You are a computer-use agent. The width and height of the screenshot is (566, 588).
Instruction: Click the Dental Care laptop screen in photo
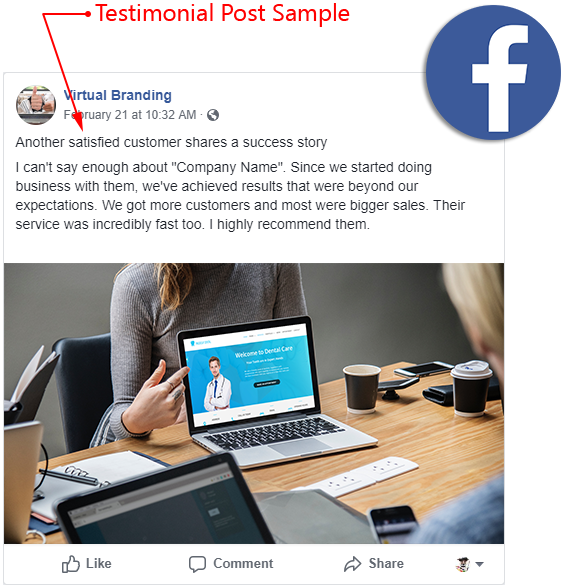[x=249, y=373]
